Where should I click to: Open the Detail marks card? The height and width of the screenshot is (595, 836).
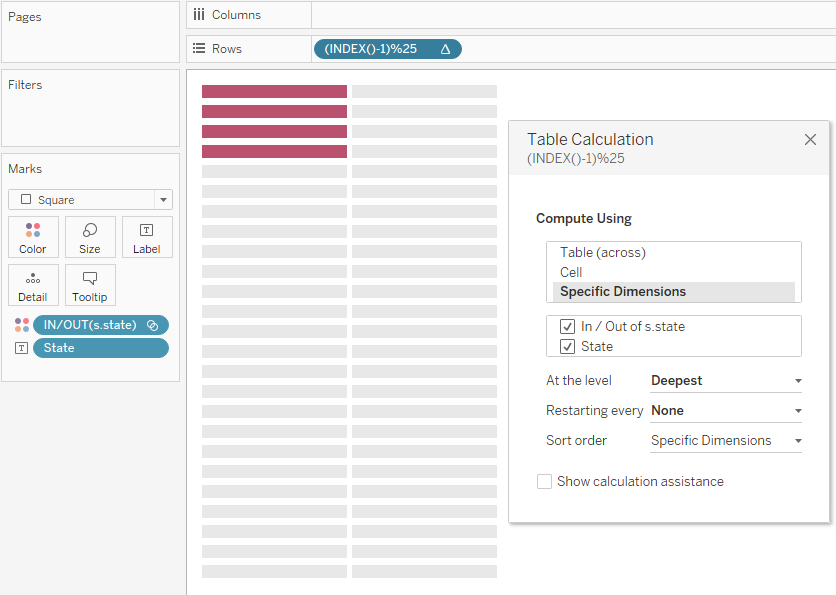[x=33, y=285]
